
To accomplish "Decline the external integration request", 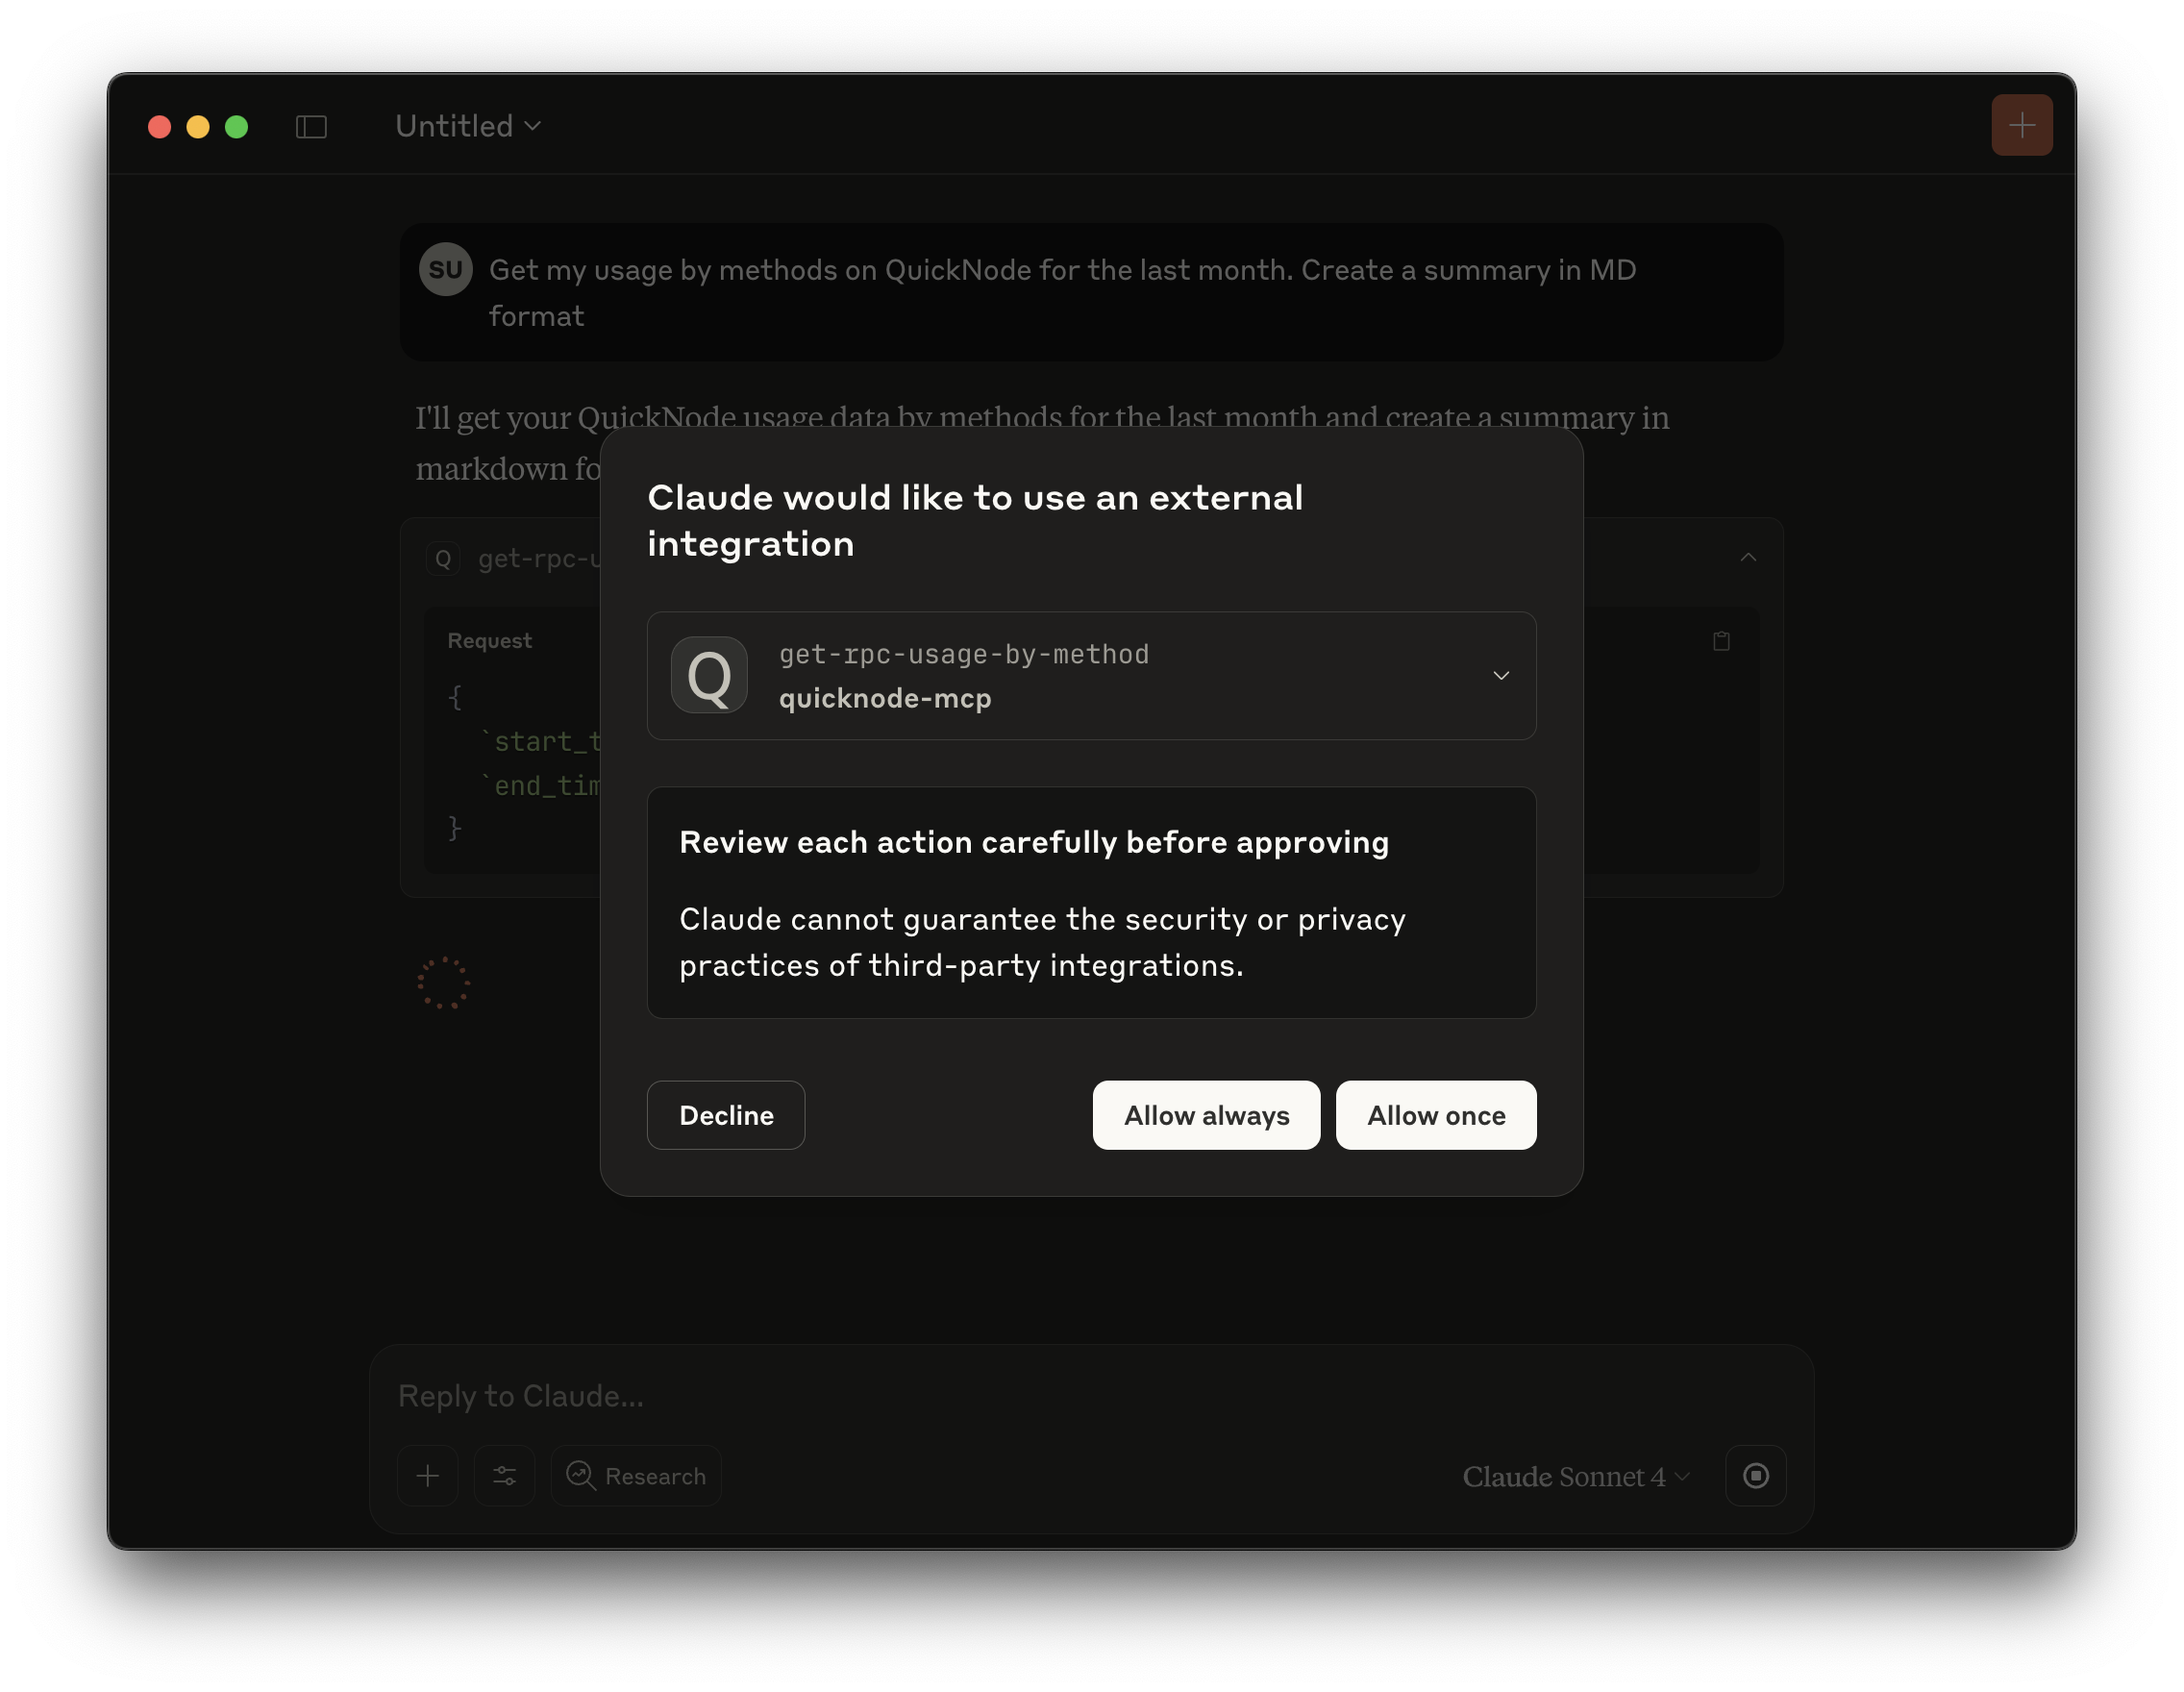I will [x=726, y=1115].
